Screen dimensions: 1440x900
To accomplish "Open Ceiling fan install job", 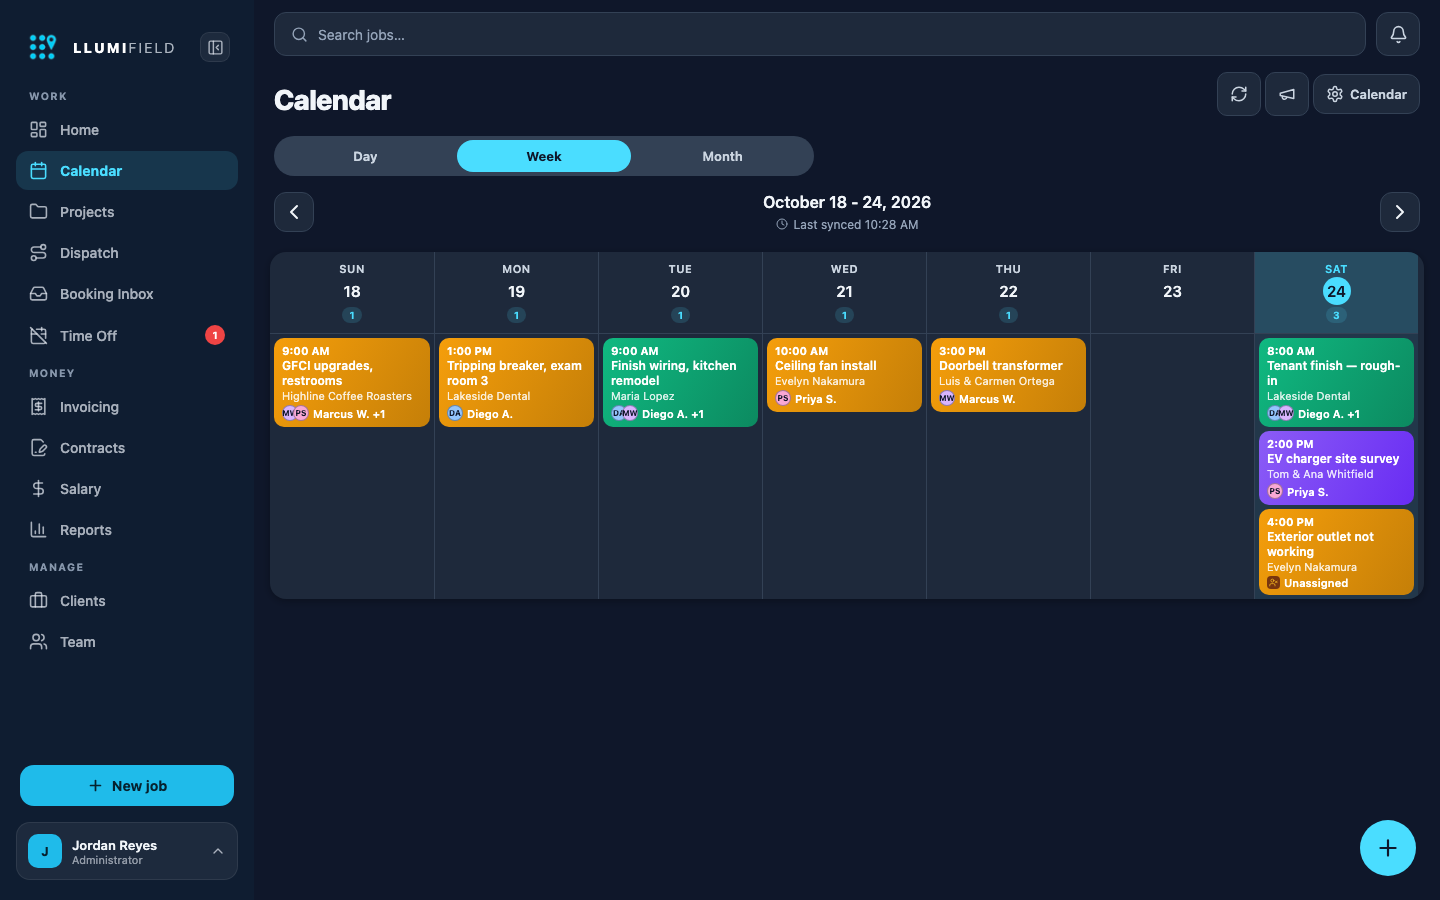I will [844, 375].
